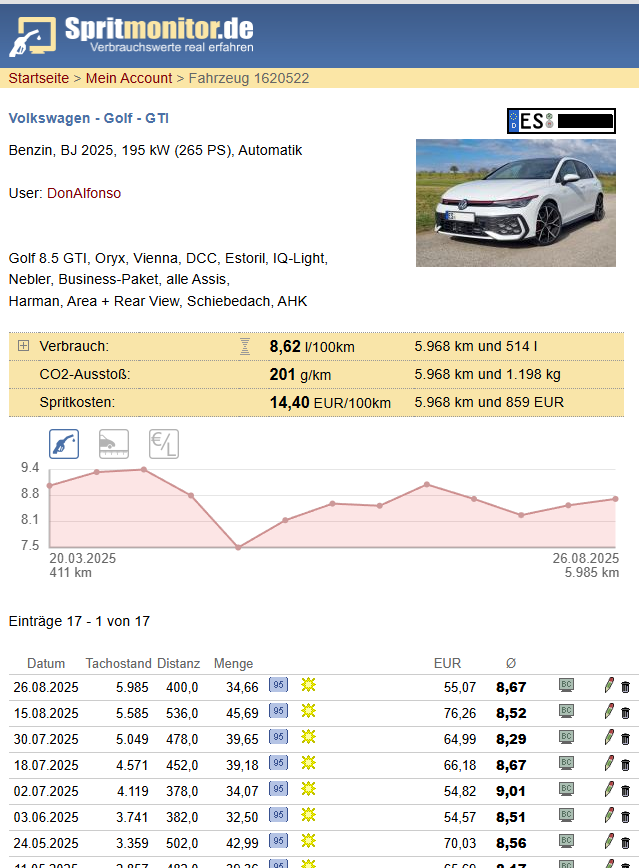The width and height of the screenshot is (639, 868).
Task: Click the date 26.08.2025 in the table
Action: pos(46,687)
